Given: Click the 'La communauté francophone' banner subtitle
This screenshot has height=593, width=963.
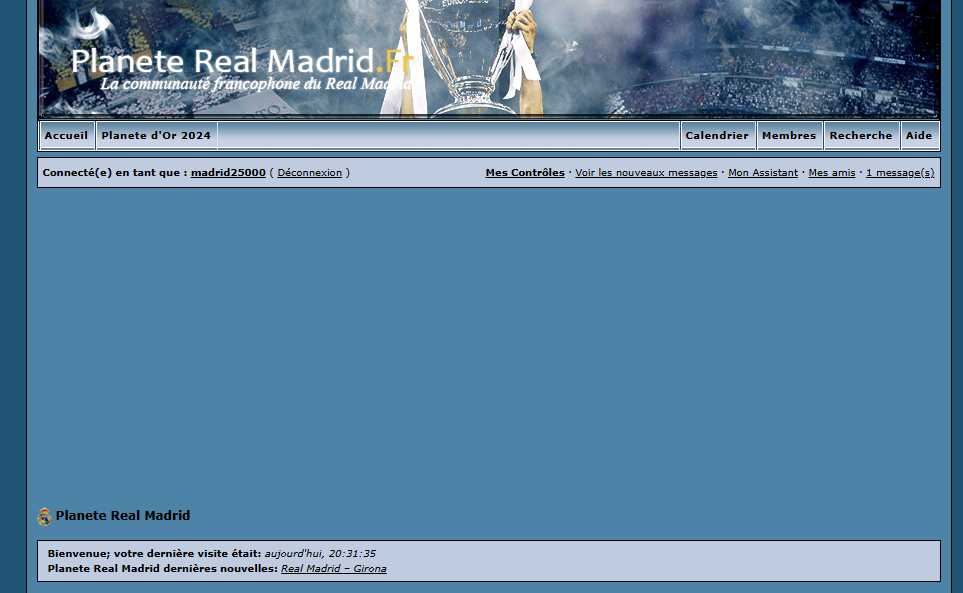Looking at the screenshot, I should point(255,84).
